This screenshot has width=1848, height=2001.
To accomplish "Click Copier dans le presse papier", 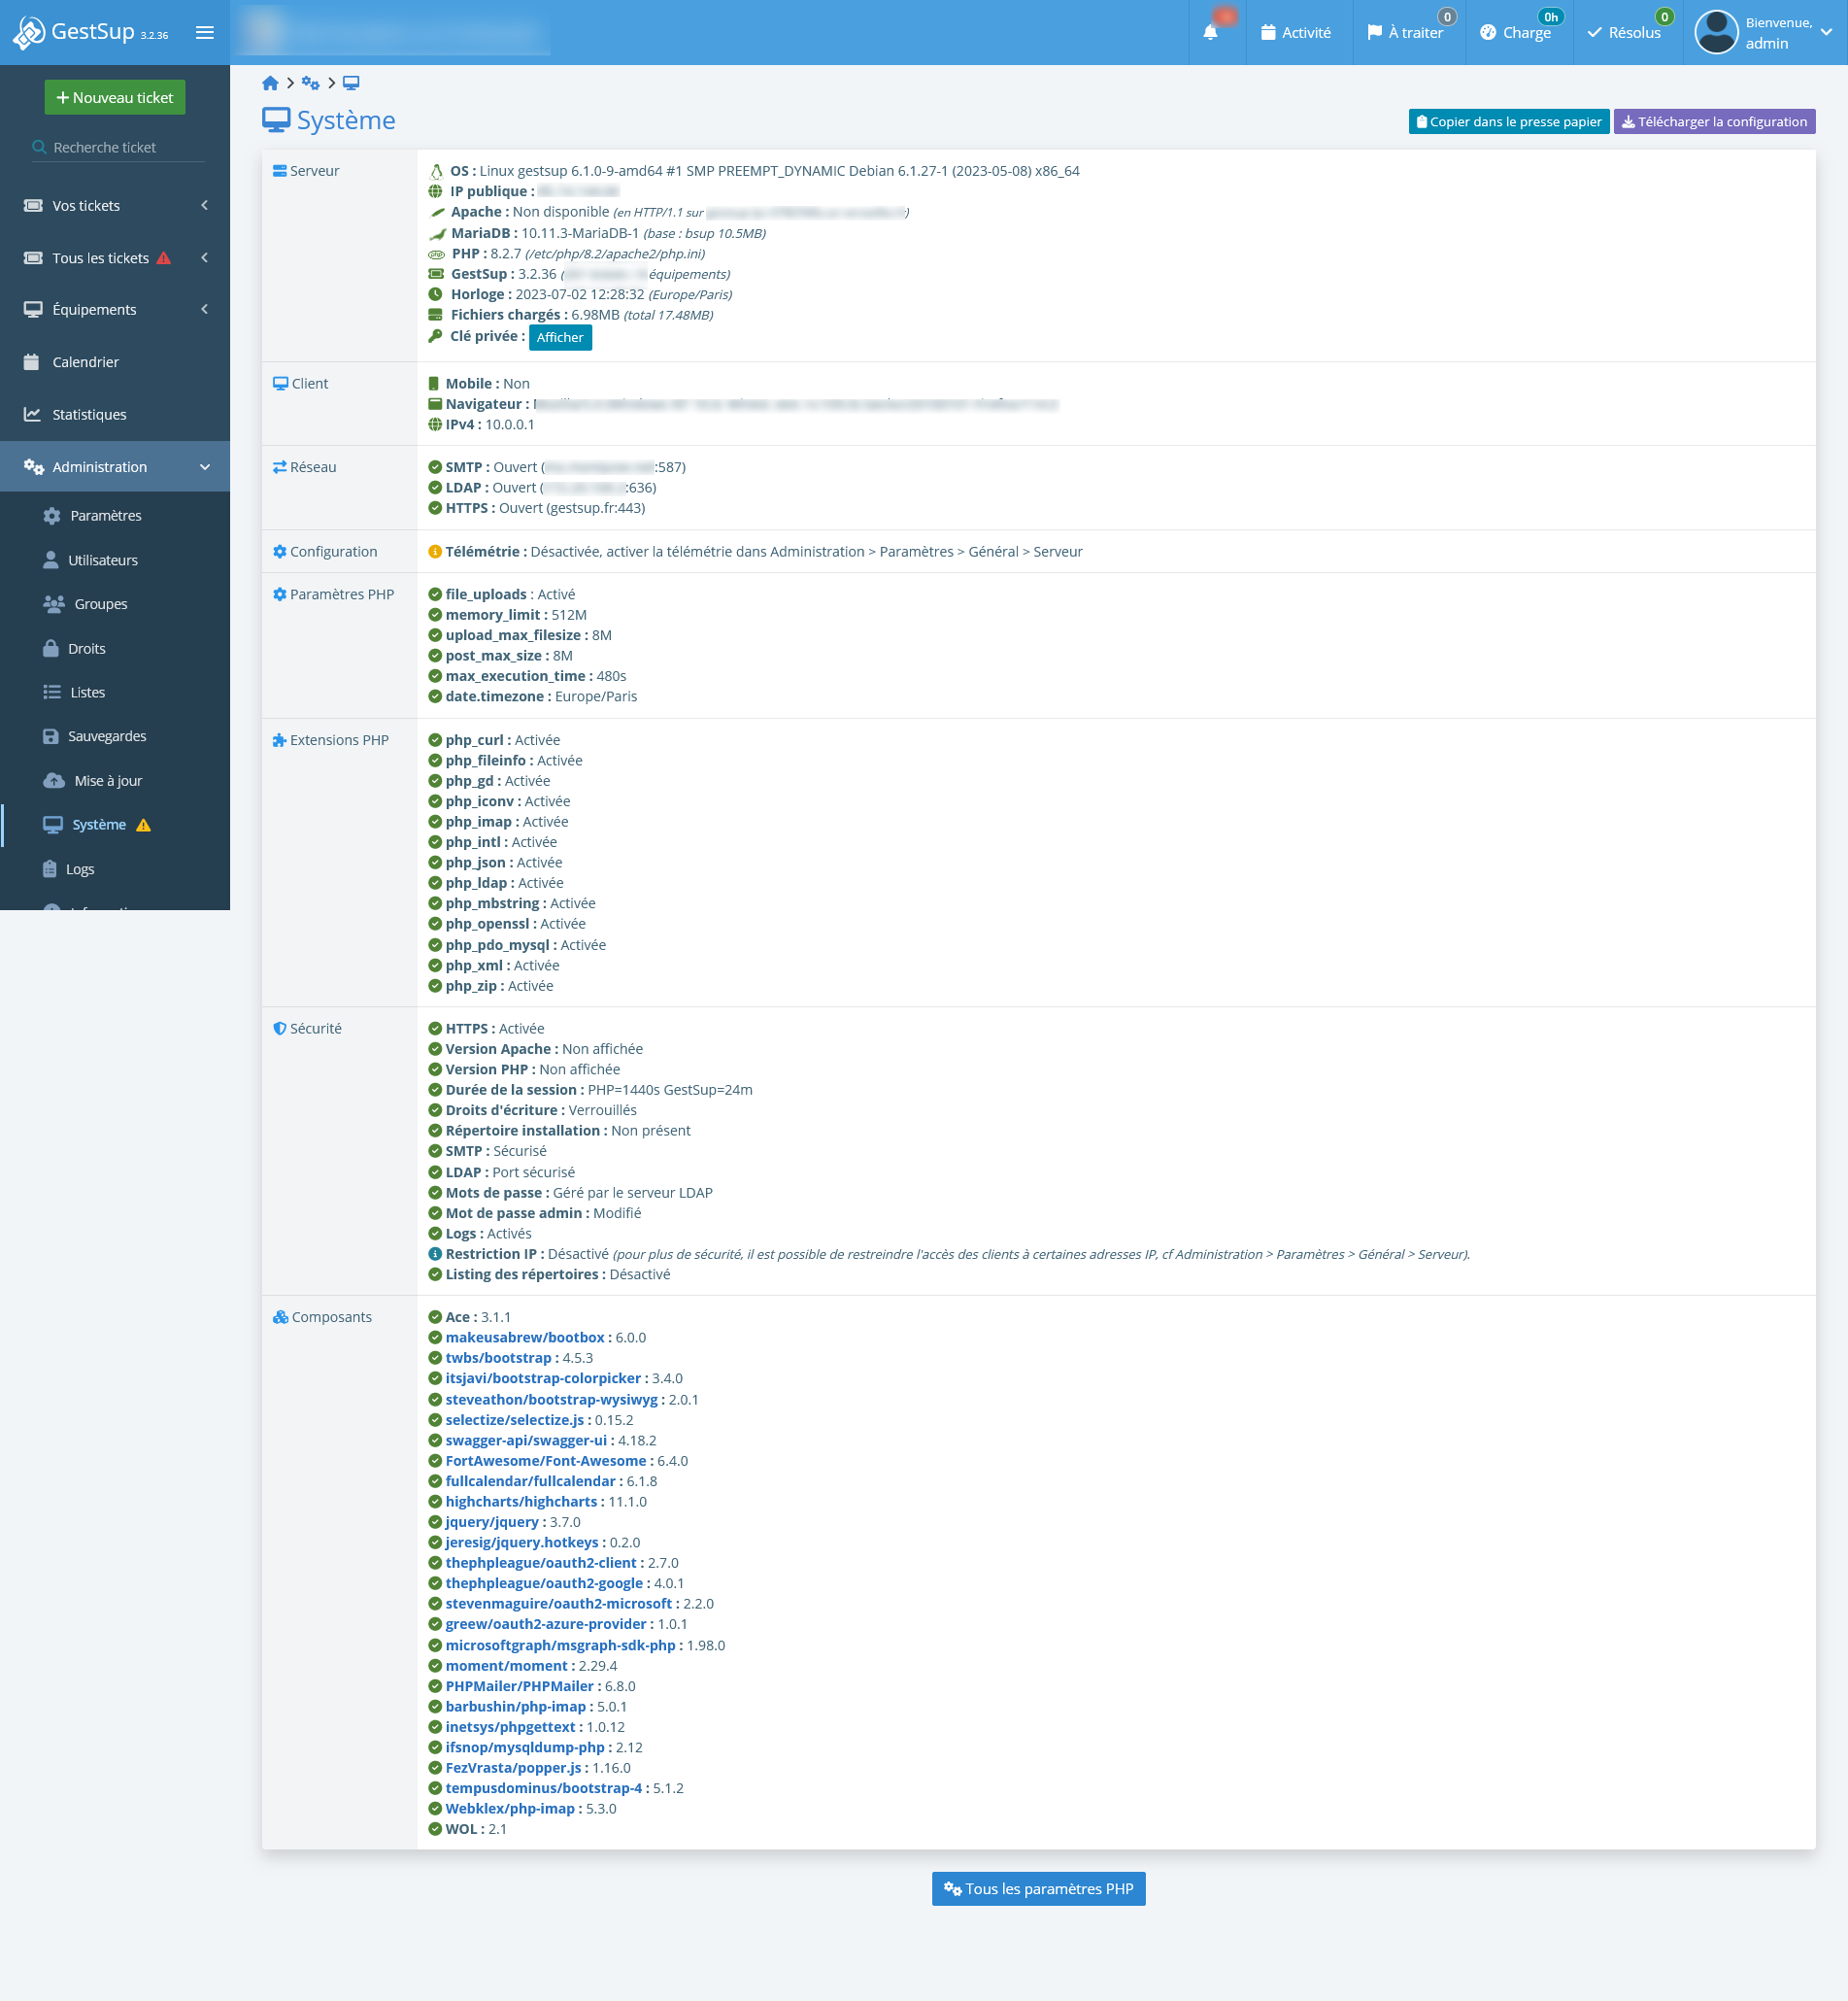I will (1509, 121).
